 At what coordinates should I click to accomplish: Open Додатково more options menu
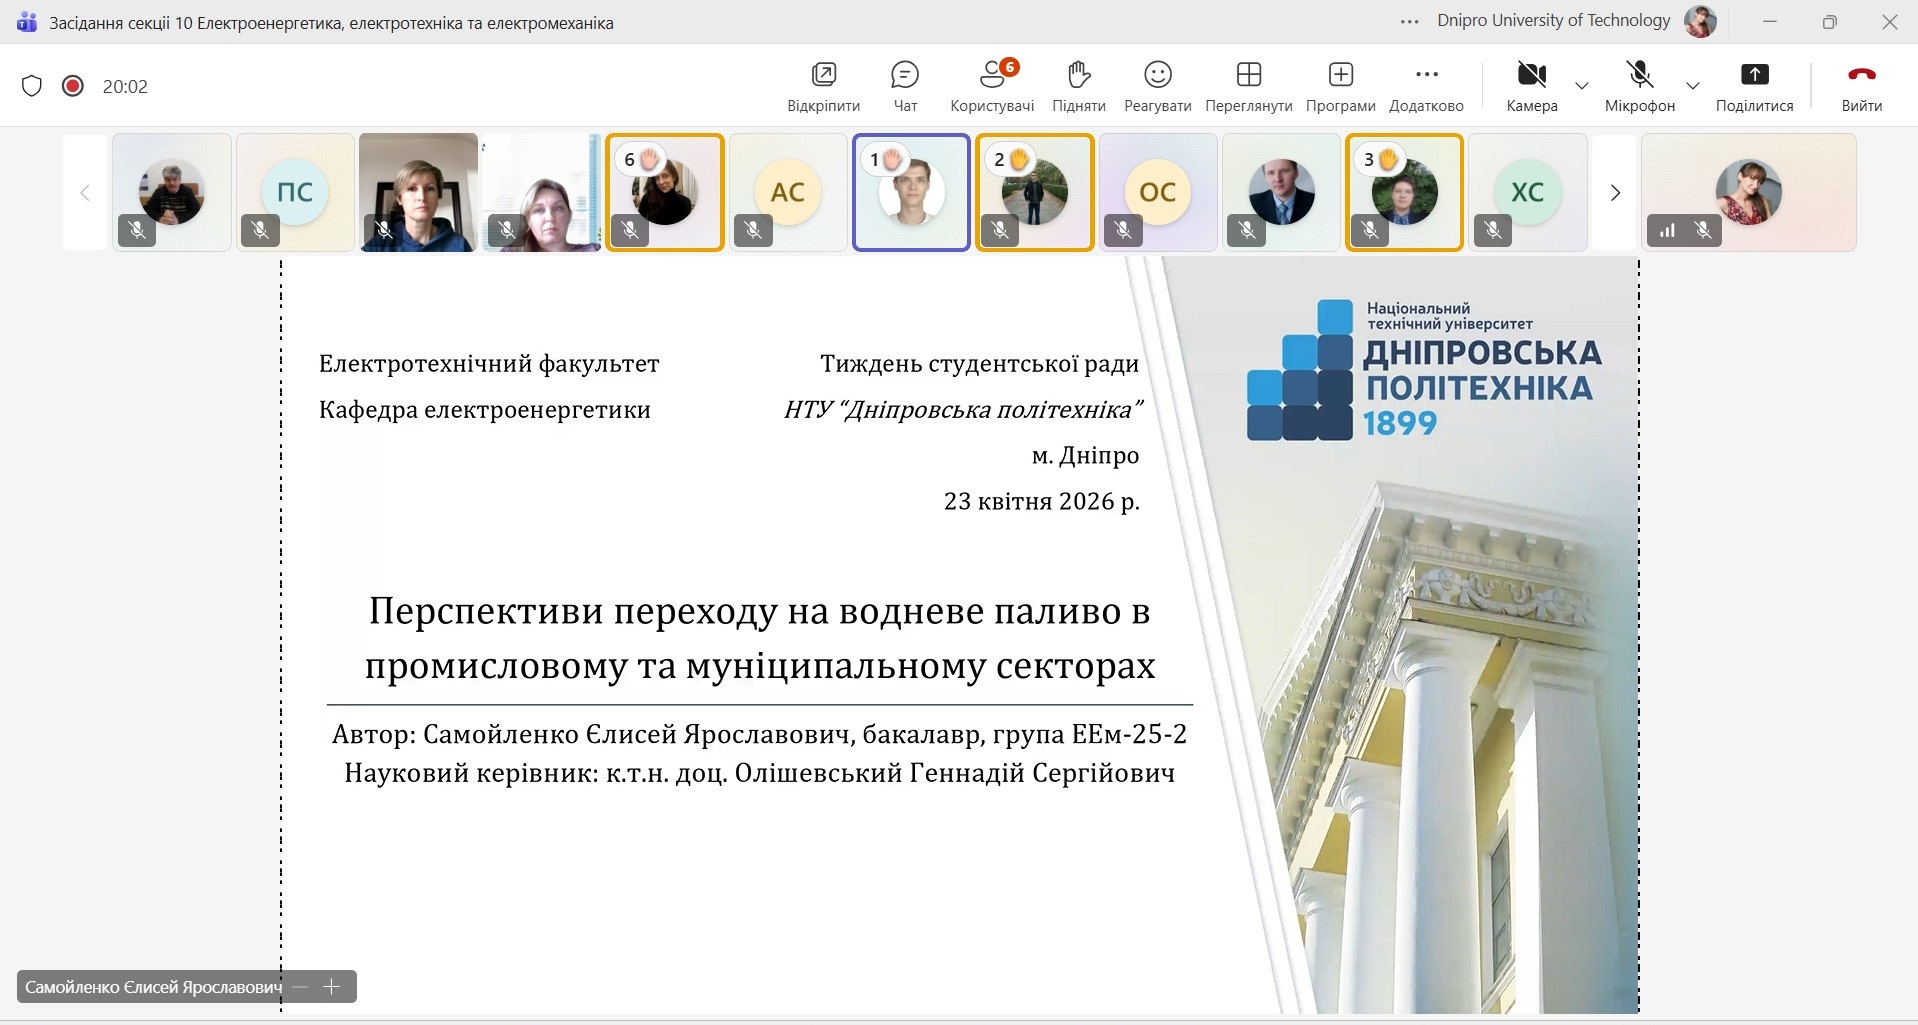pyautogui.click(x=1426, y=85)
